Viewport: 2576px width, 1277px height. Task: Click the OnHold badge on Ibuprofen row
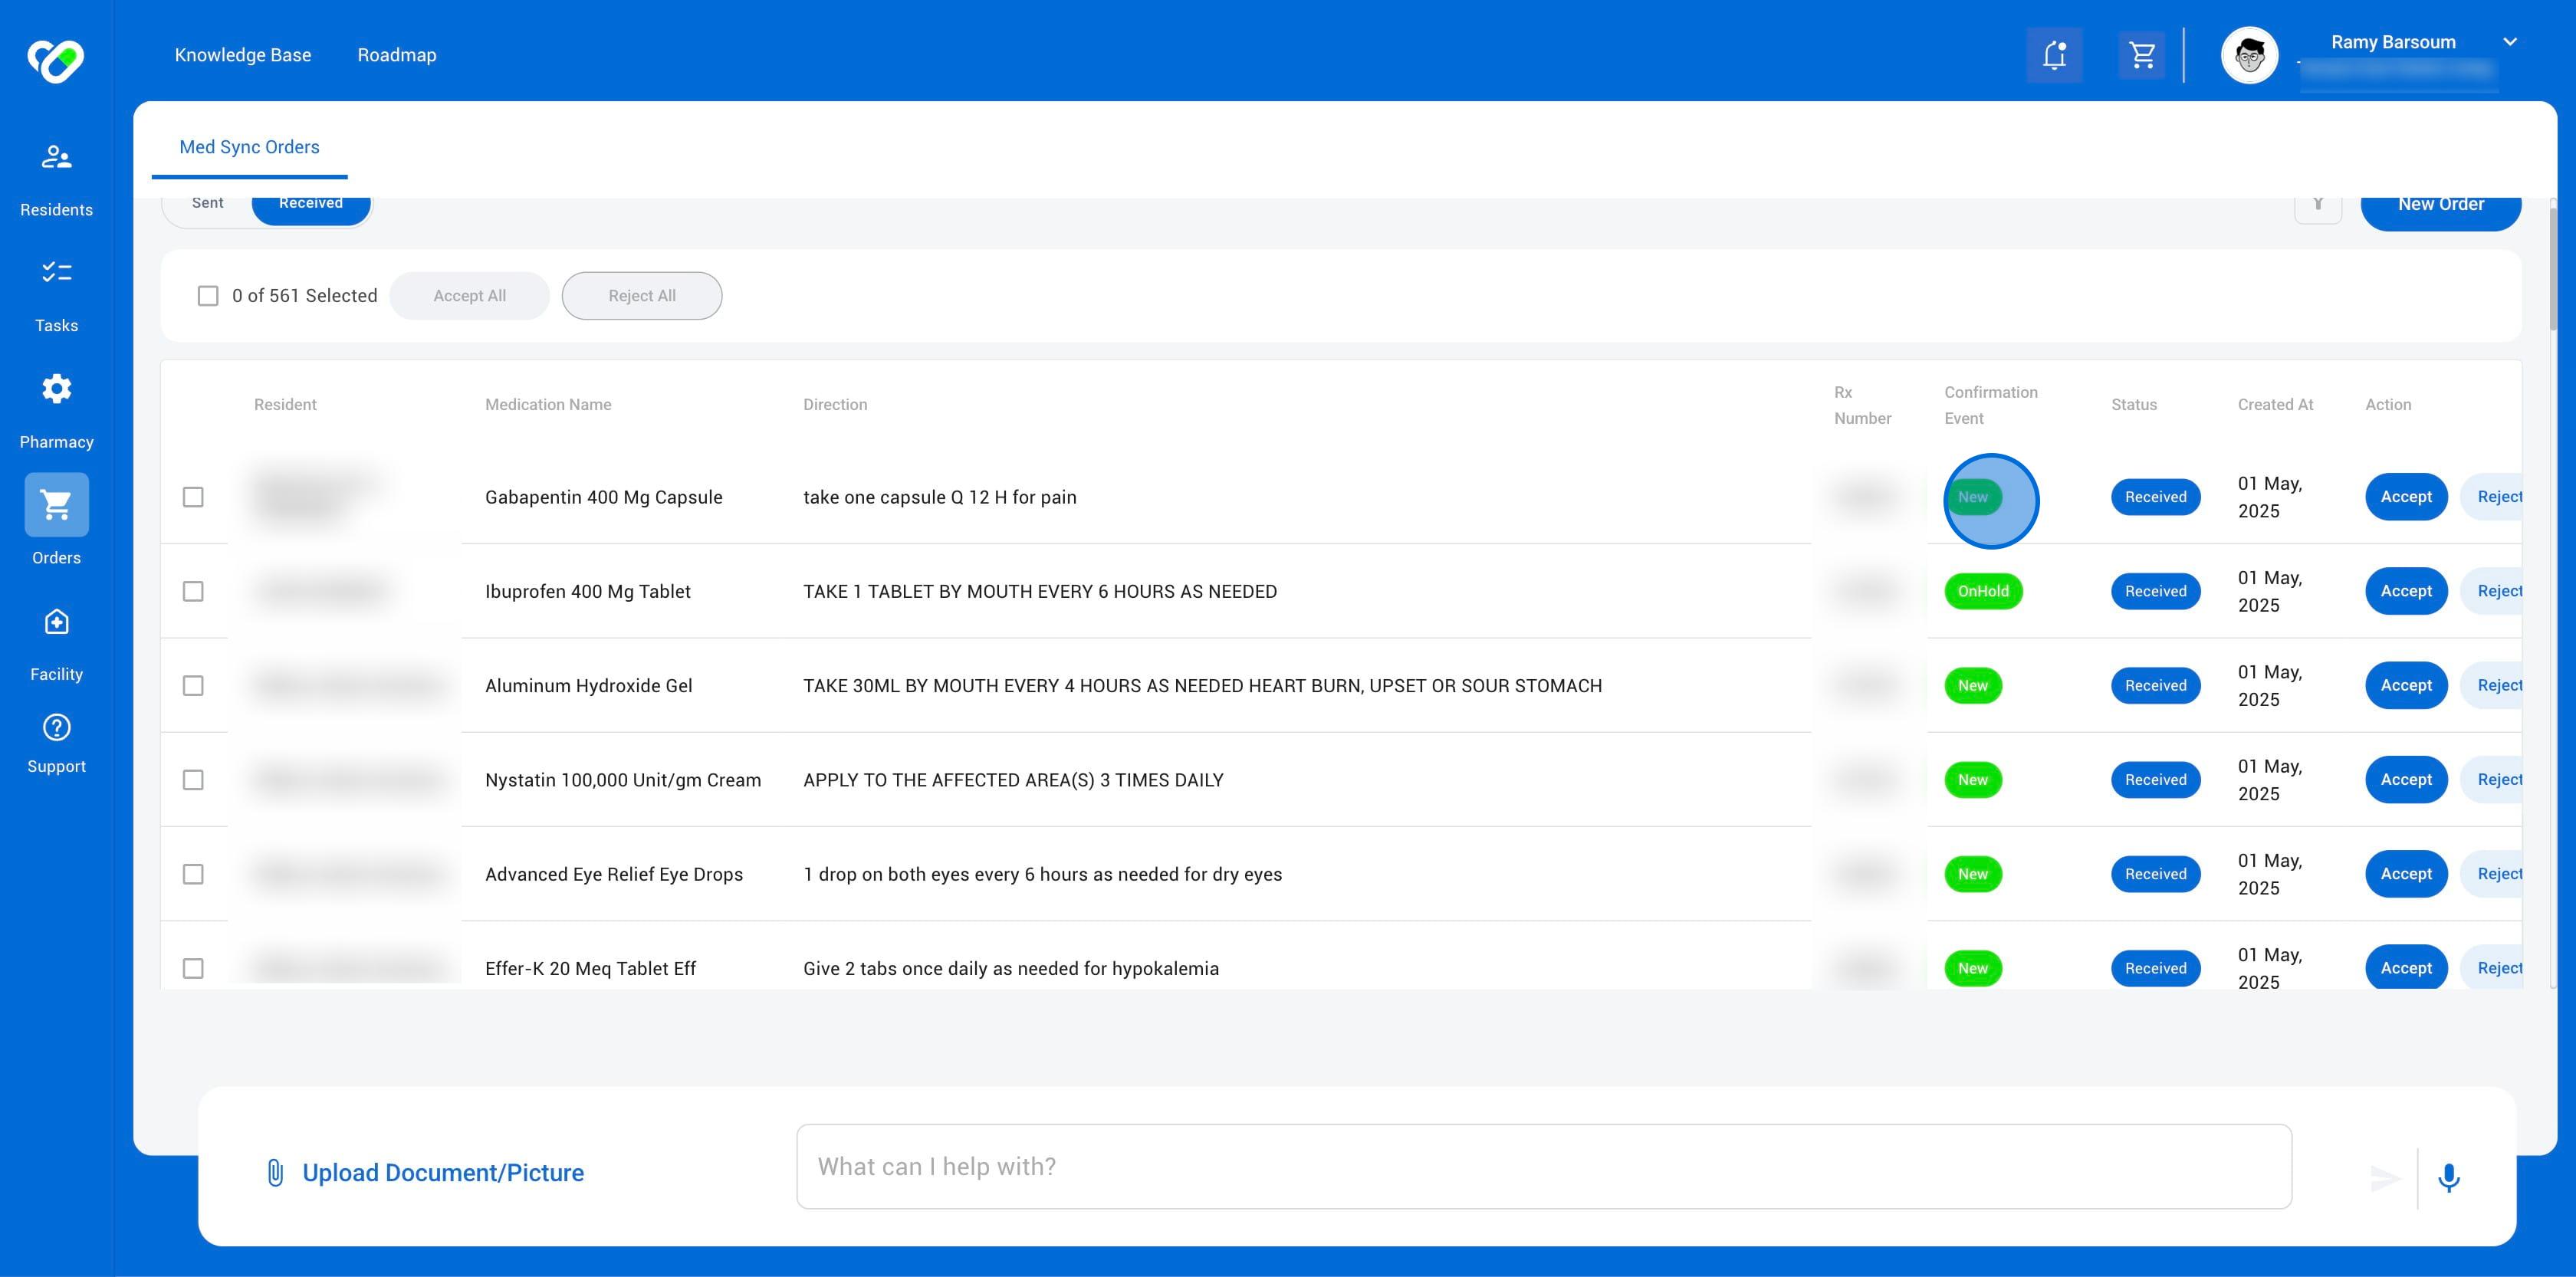coord(1983,591)
